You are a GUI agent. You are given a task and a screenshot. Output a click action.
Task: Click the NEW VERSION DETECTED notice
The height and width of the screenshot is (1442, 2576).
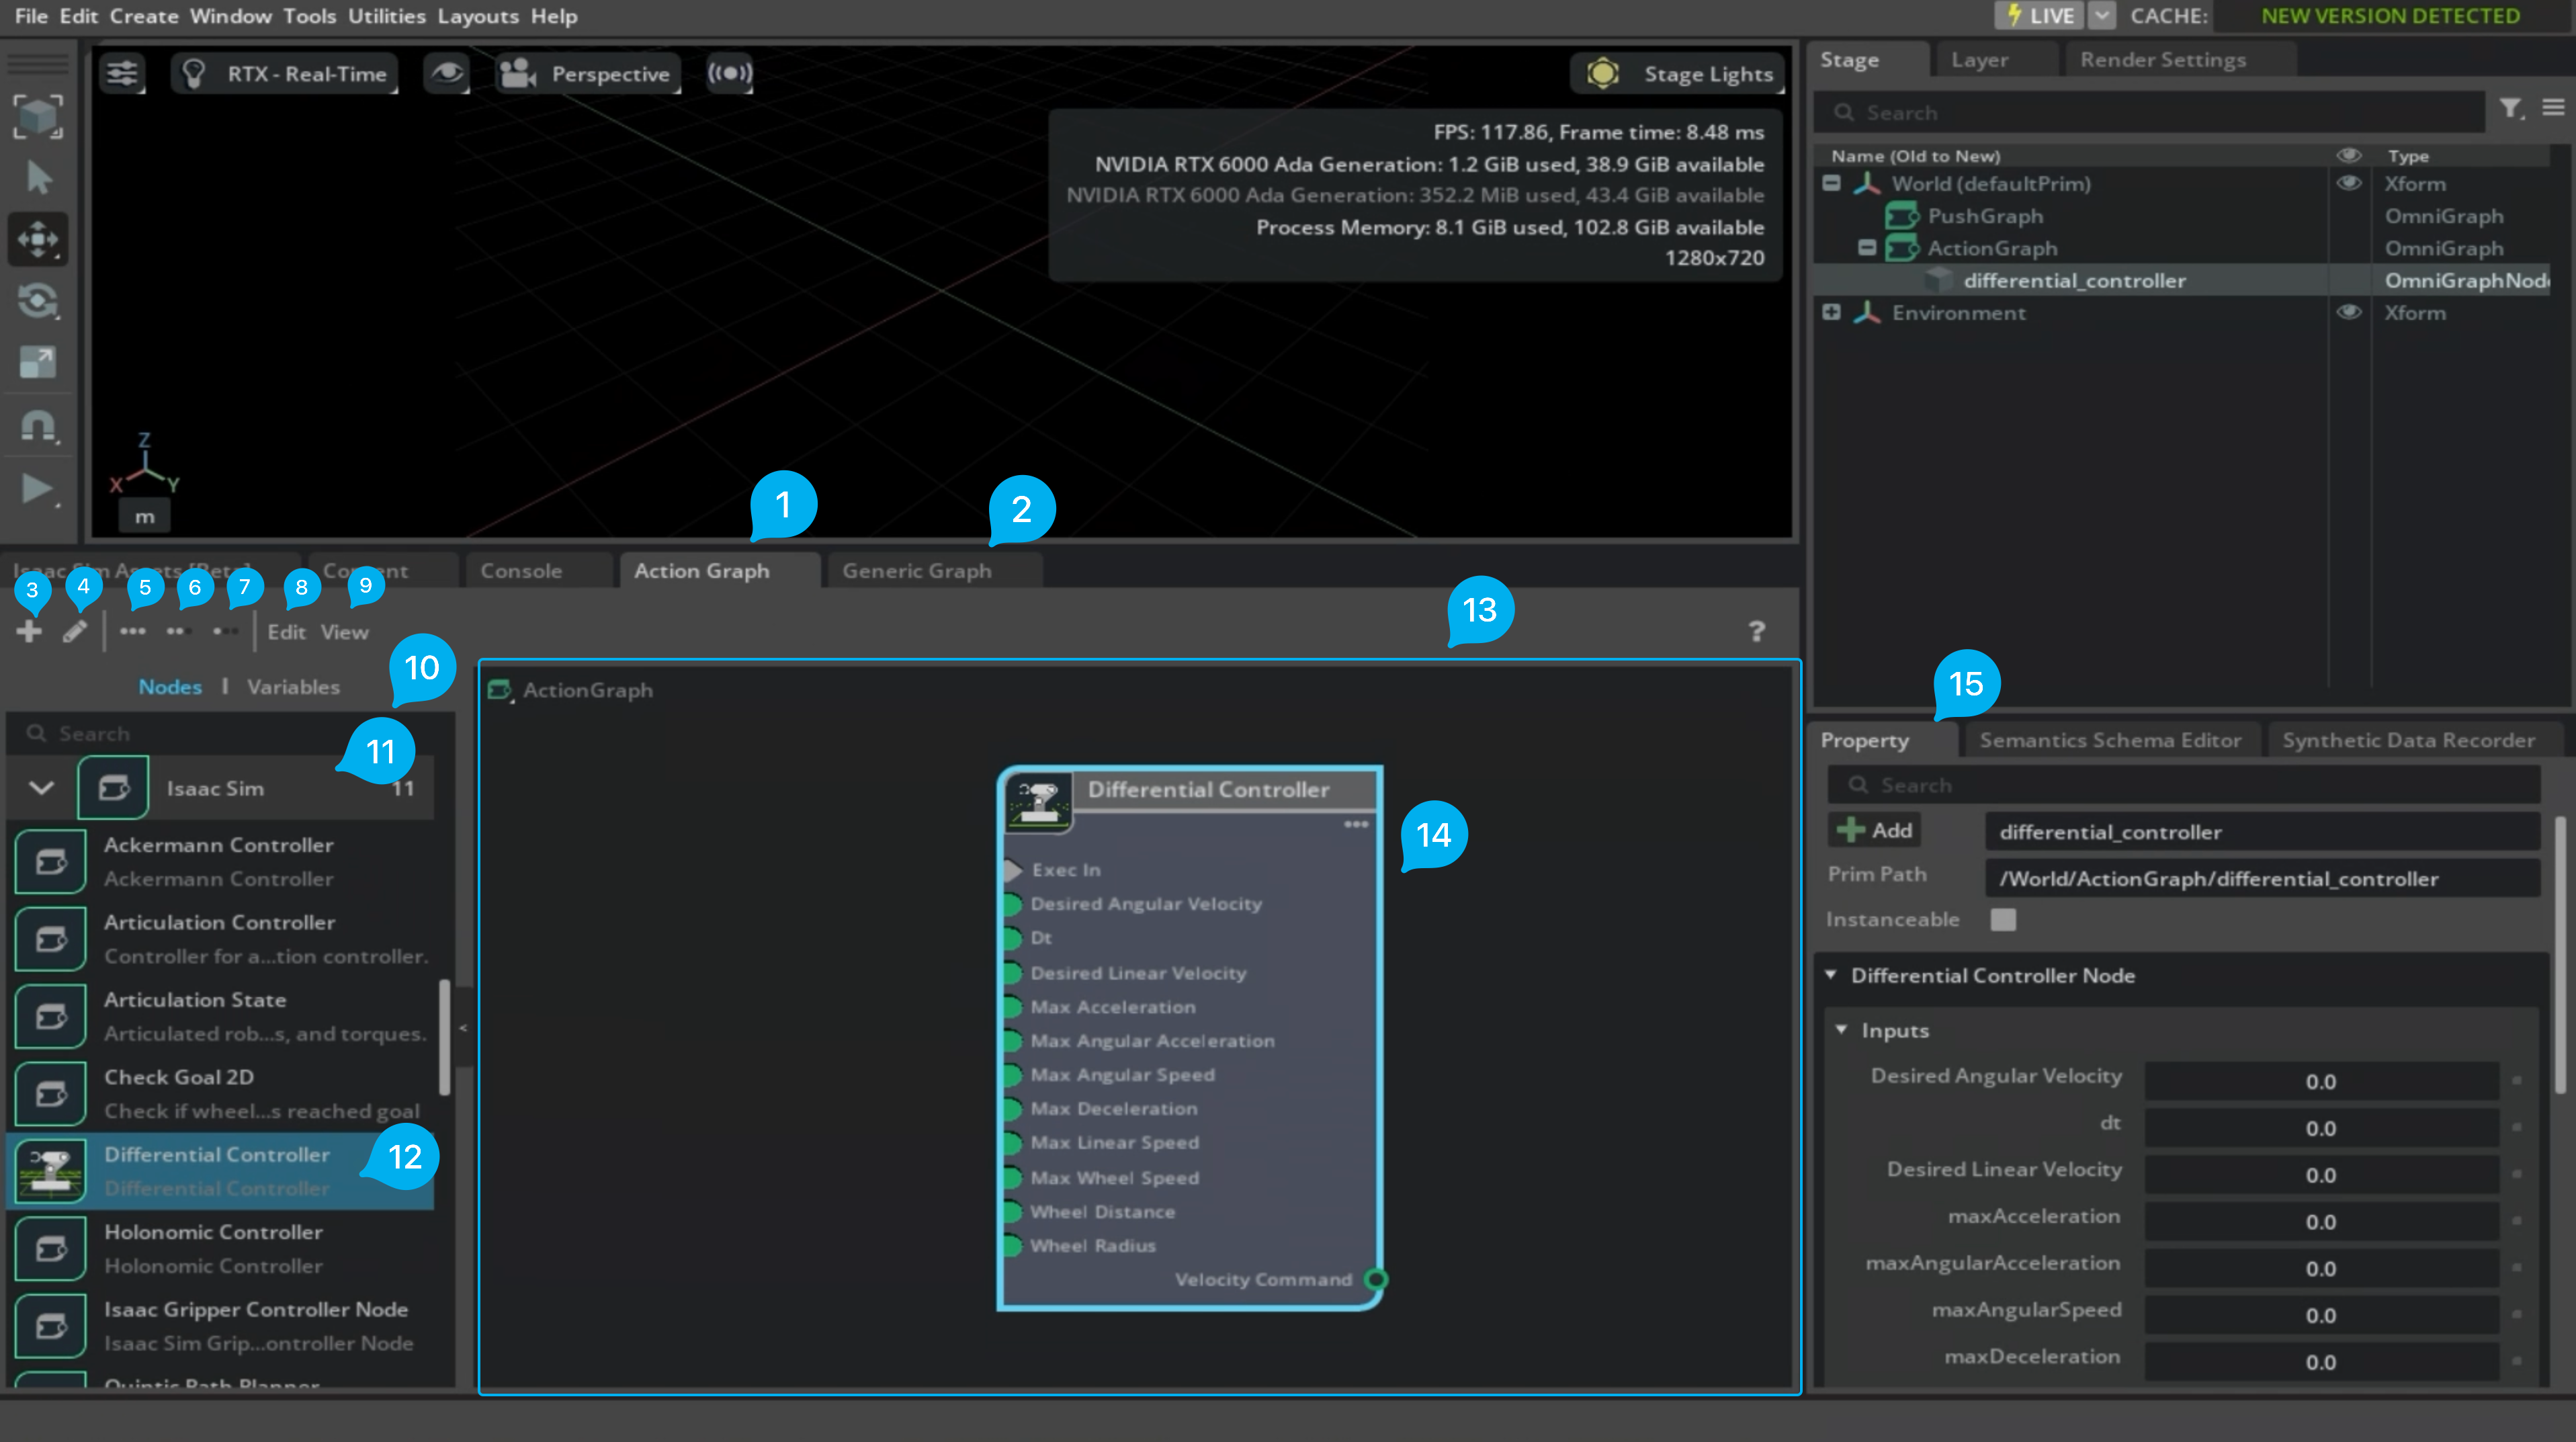(2390, 16)
